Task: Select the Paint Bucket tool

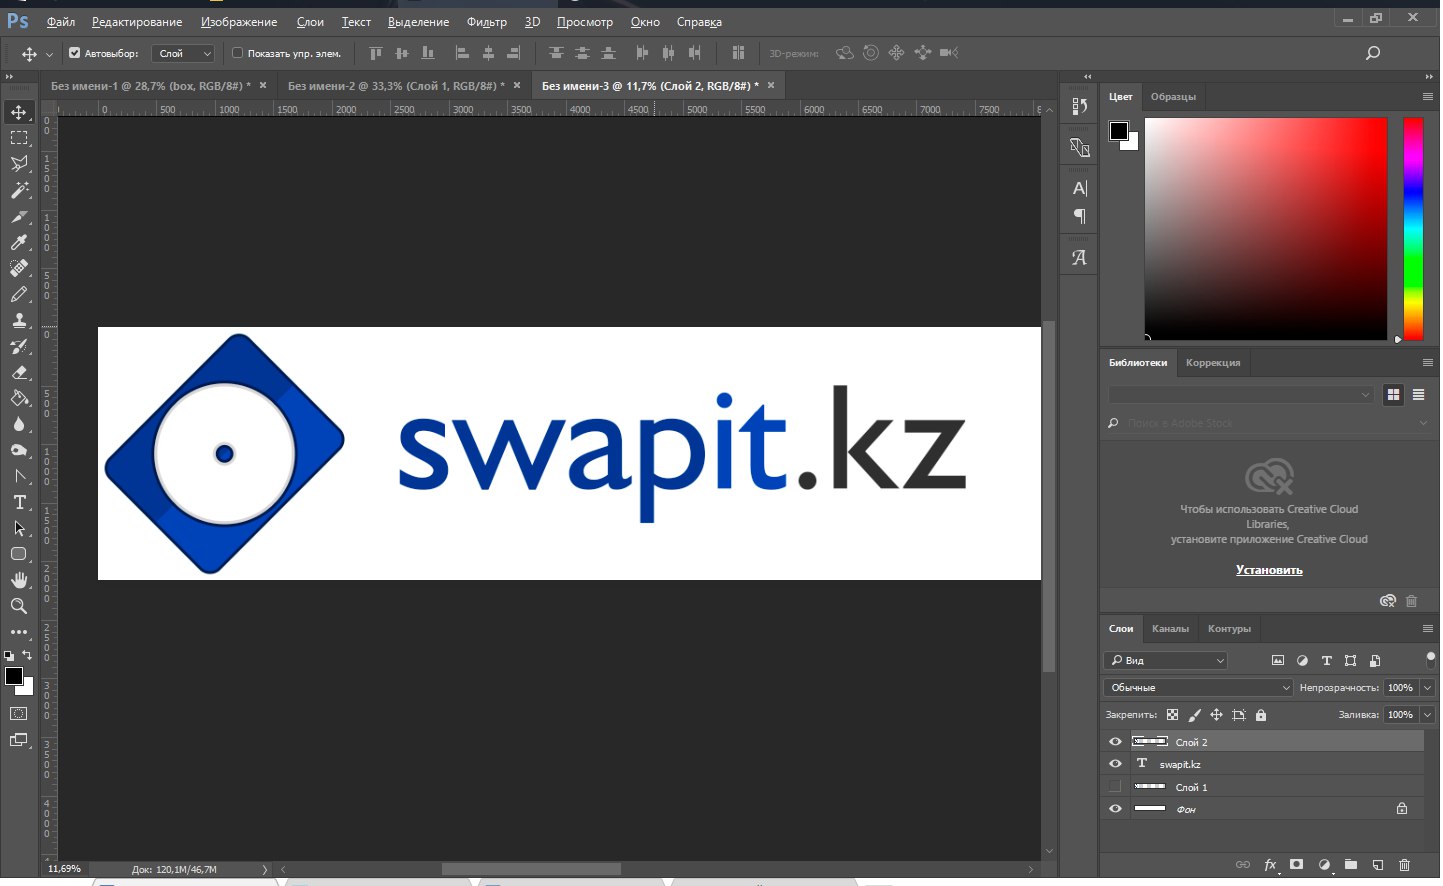Action: coord(19,398)
